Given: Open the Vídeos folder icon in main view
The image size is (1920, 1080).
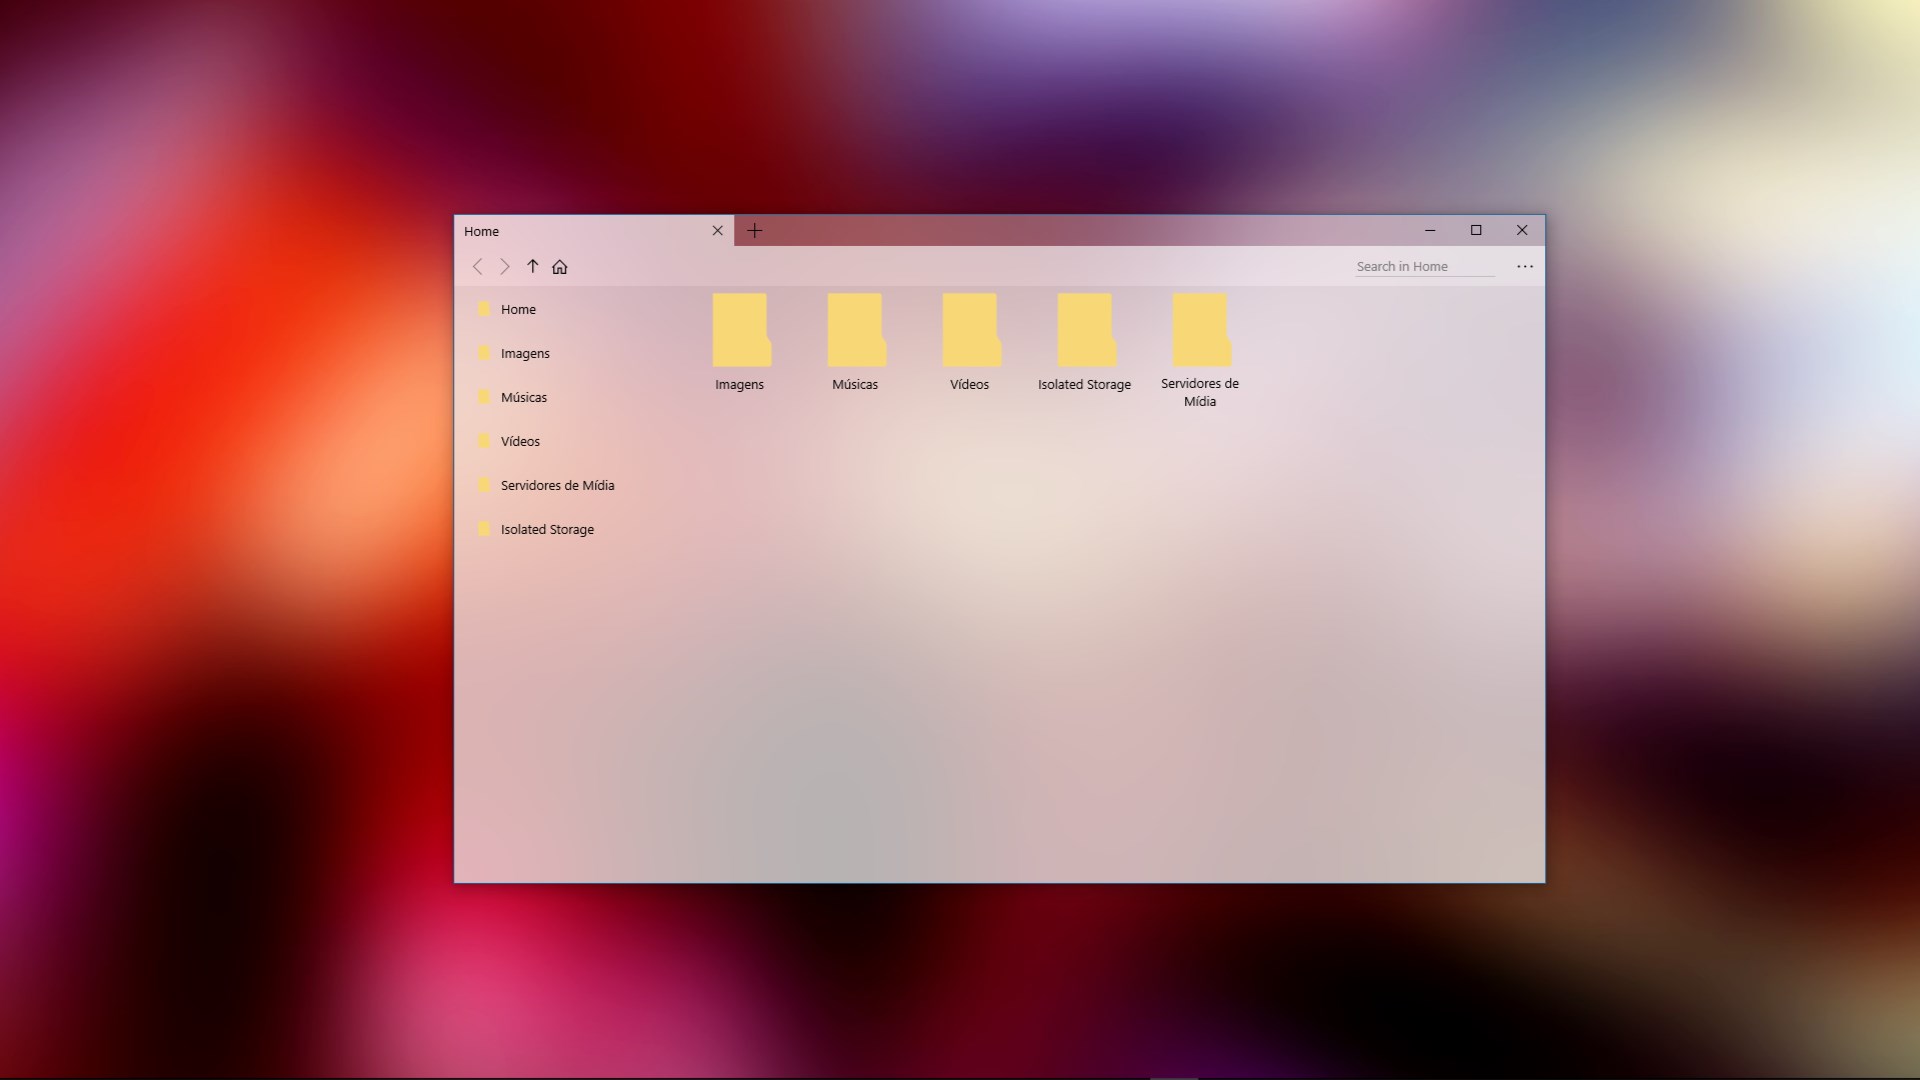Looking at the screenshot, I should [x=969, y=328].
